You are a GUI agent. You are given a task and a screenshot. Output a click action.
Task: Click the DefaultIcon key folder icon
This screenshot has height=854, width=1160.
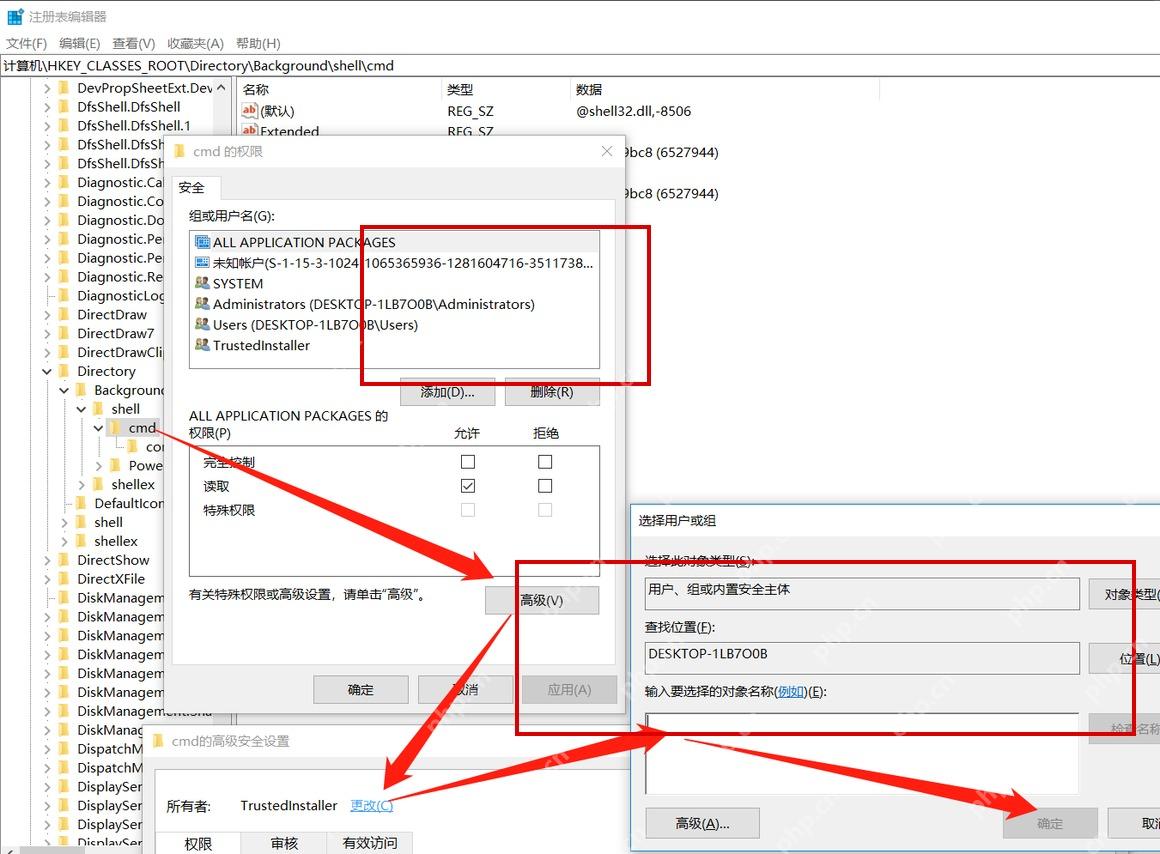tap(81, 503)
